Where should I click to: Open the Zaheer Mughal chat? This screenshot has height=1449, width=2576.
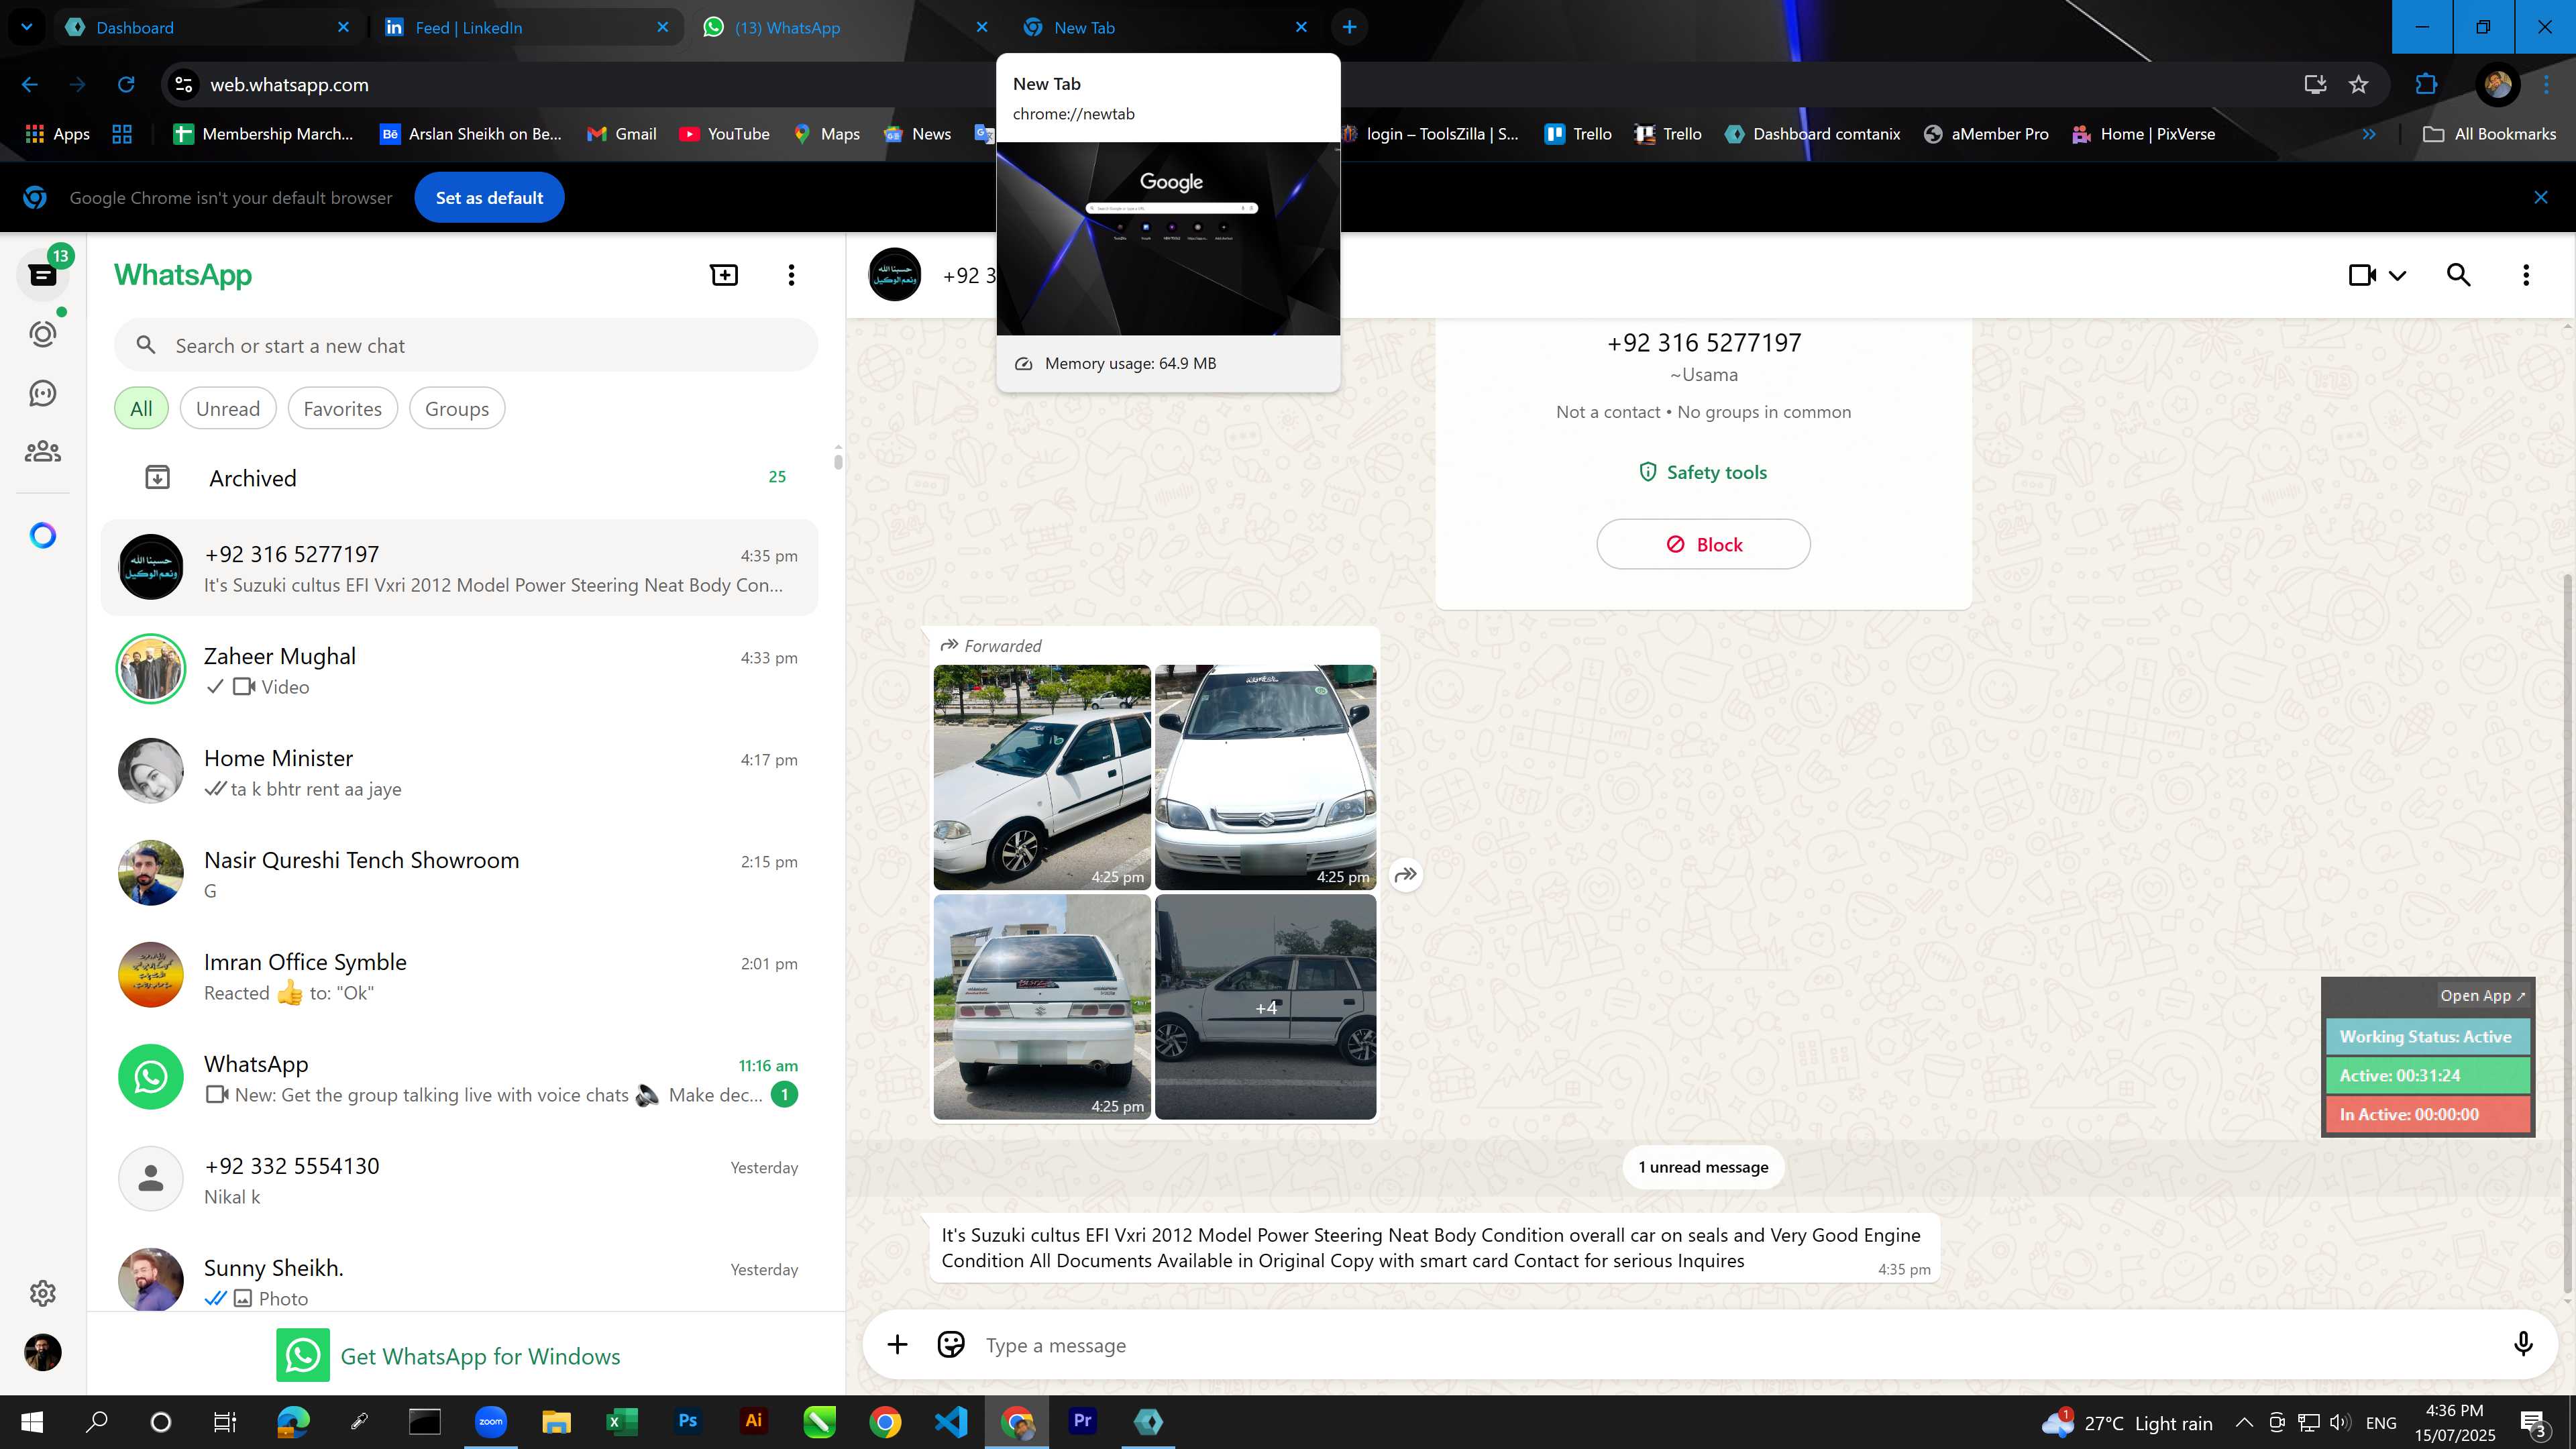[459, 670]
